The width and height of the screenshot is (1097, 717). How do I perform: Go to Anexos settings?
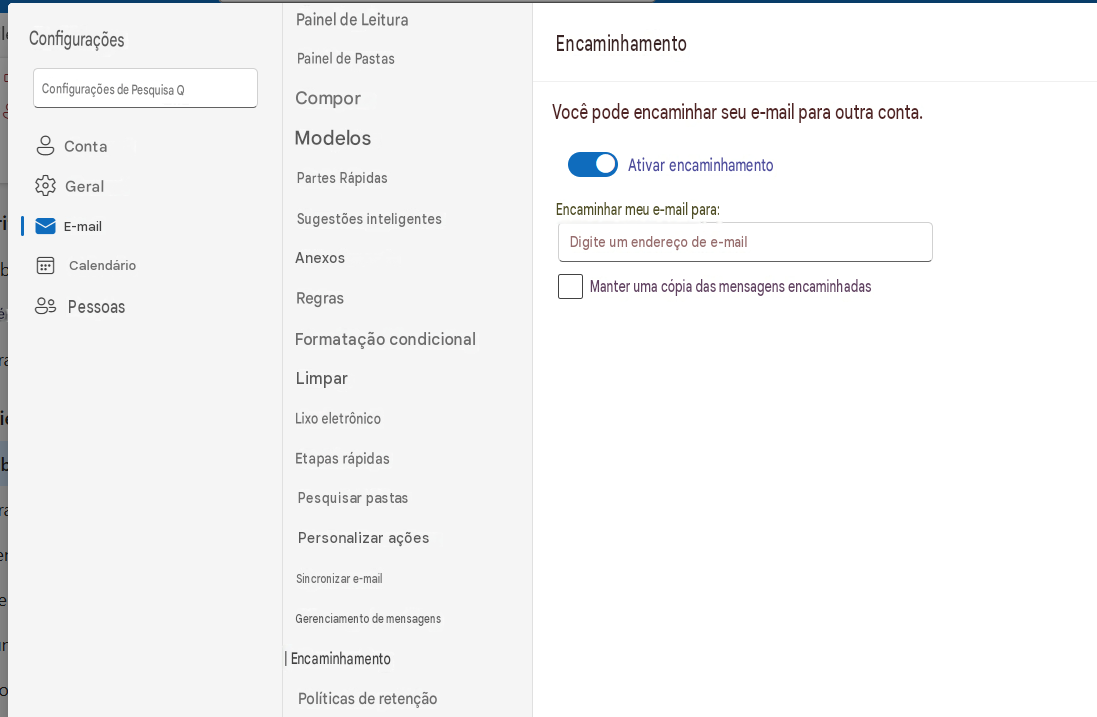point(320,257)
